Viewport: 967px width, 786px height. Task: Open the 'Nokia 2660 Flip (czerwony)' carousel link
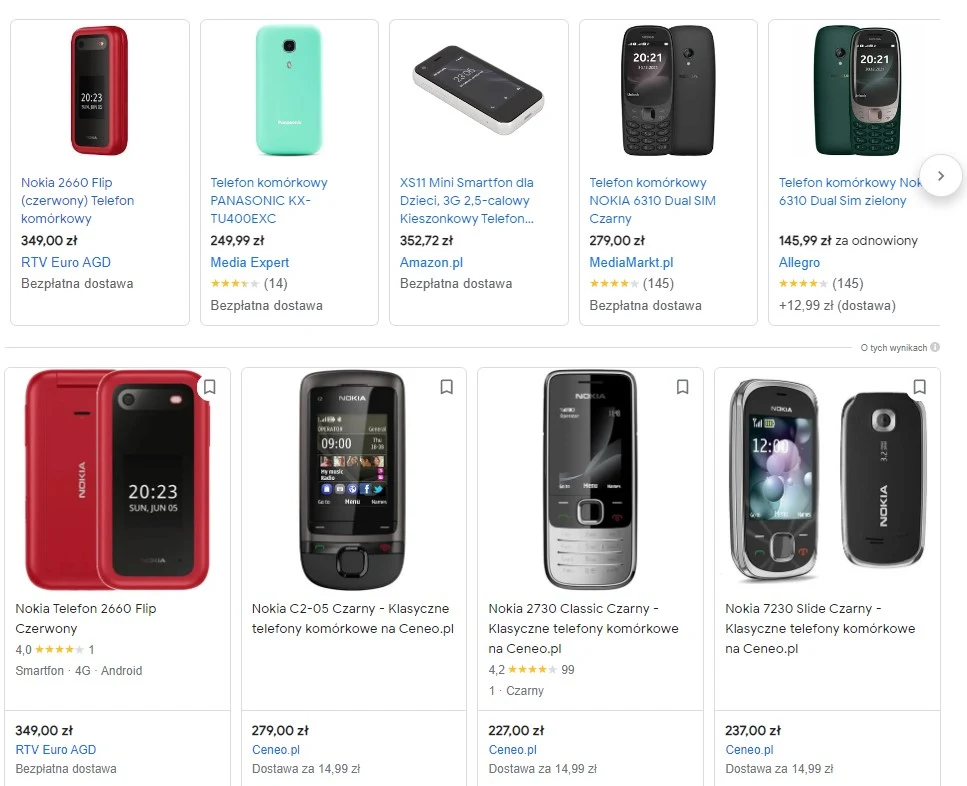point(77,200)
